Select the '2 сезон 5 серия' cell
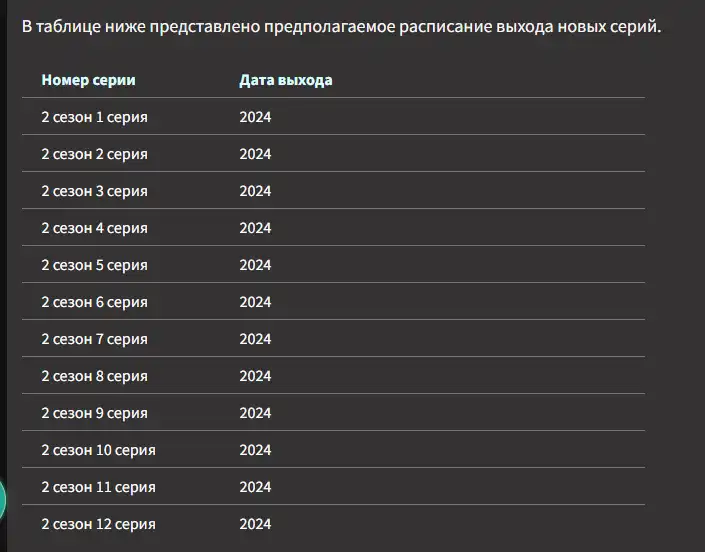705x552 pixels. [94, 265]
